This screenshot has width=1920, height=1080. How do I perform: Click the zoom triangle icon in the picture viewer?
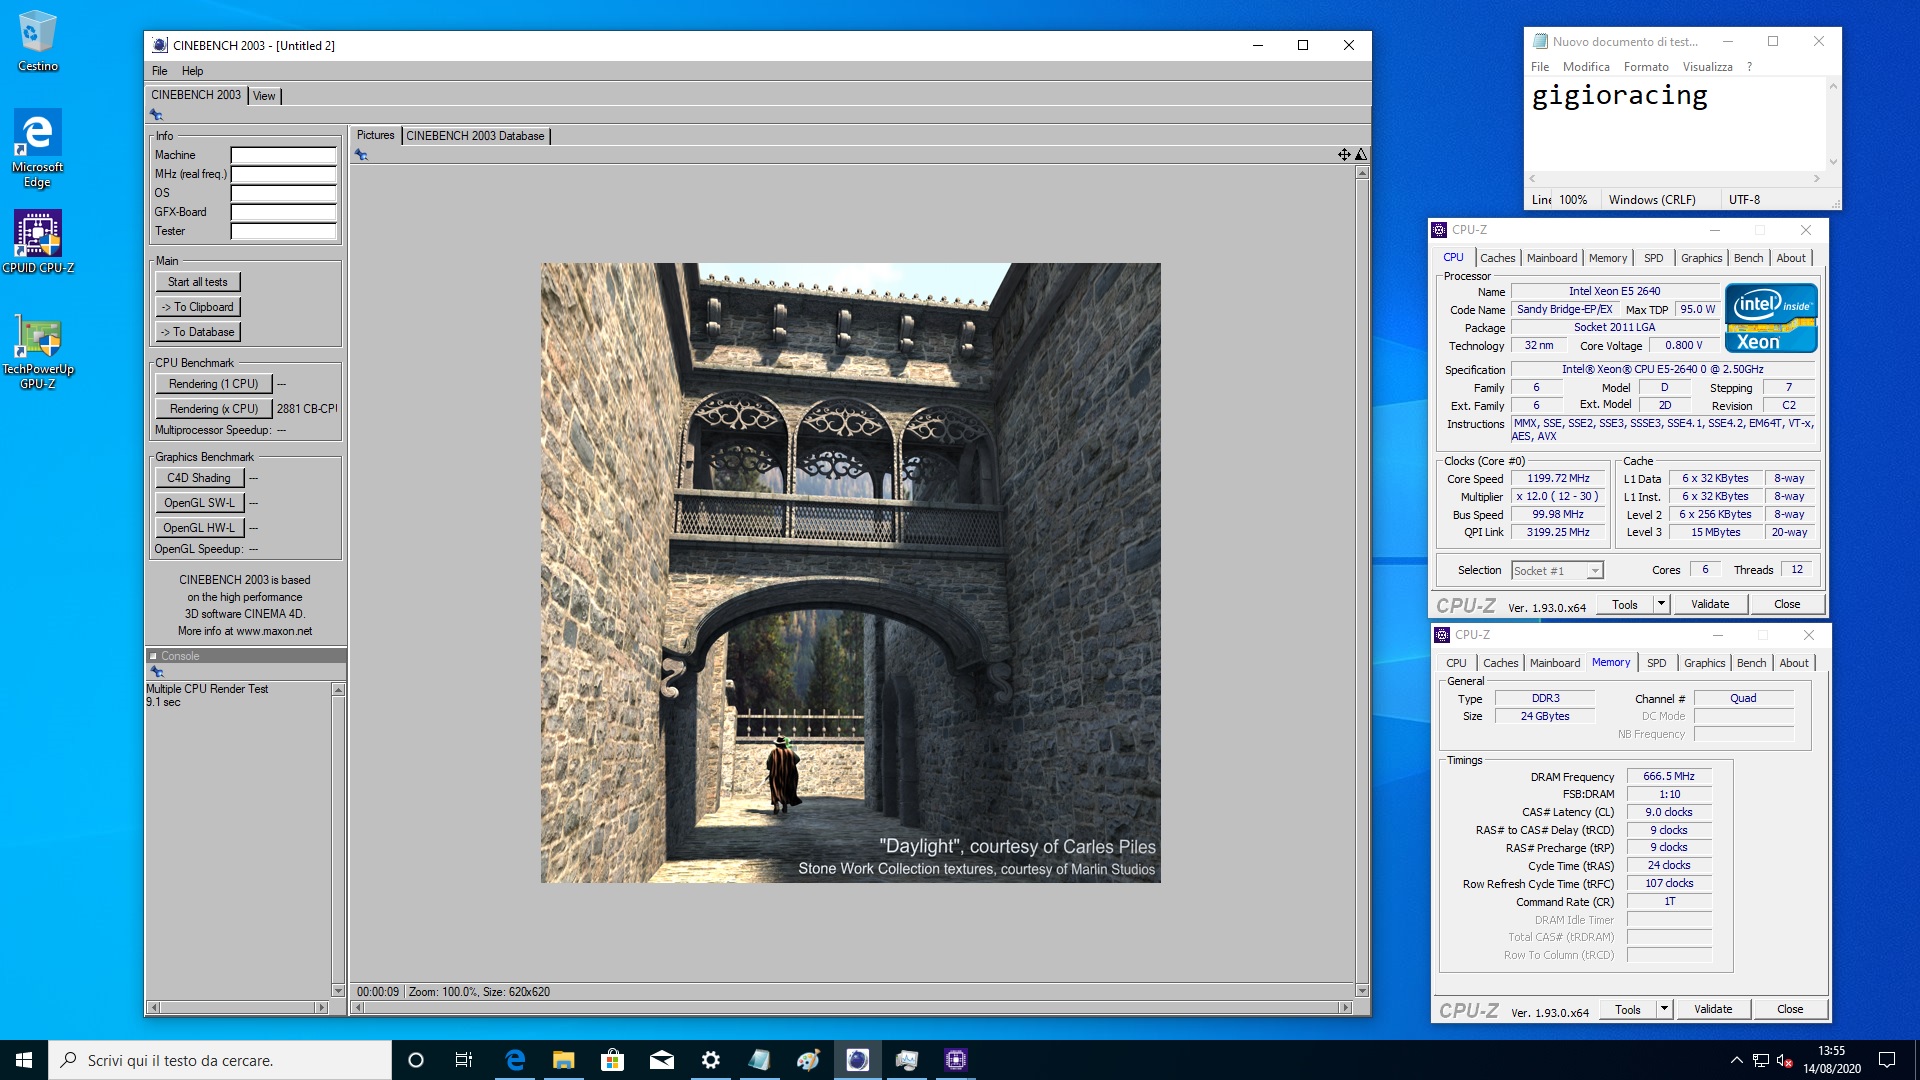1360,154
